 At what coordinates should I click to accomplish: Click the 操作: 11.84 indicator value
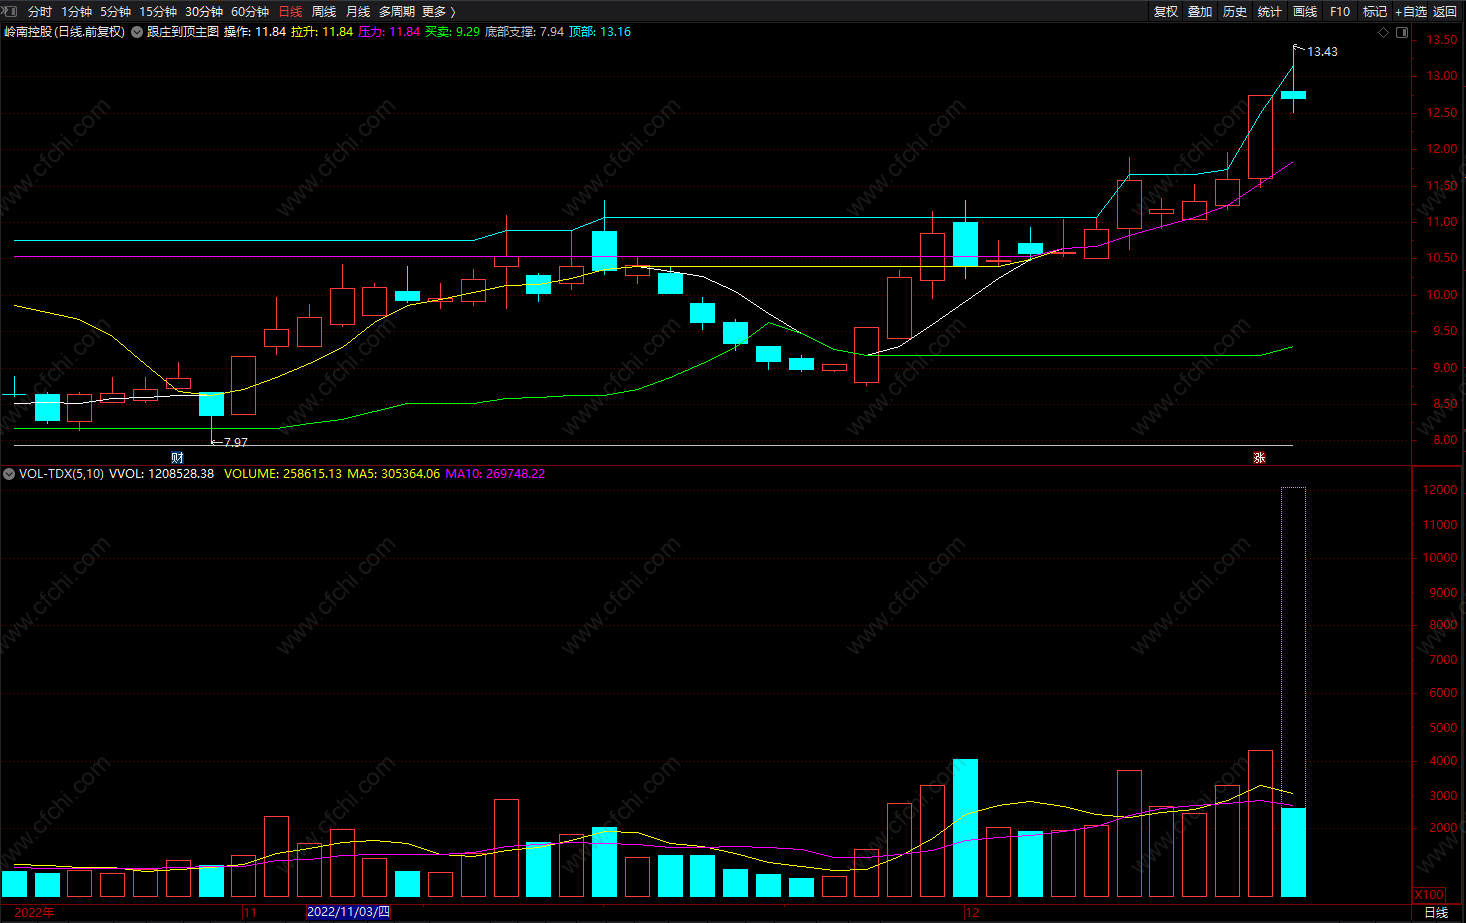tap(255, 32)
